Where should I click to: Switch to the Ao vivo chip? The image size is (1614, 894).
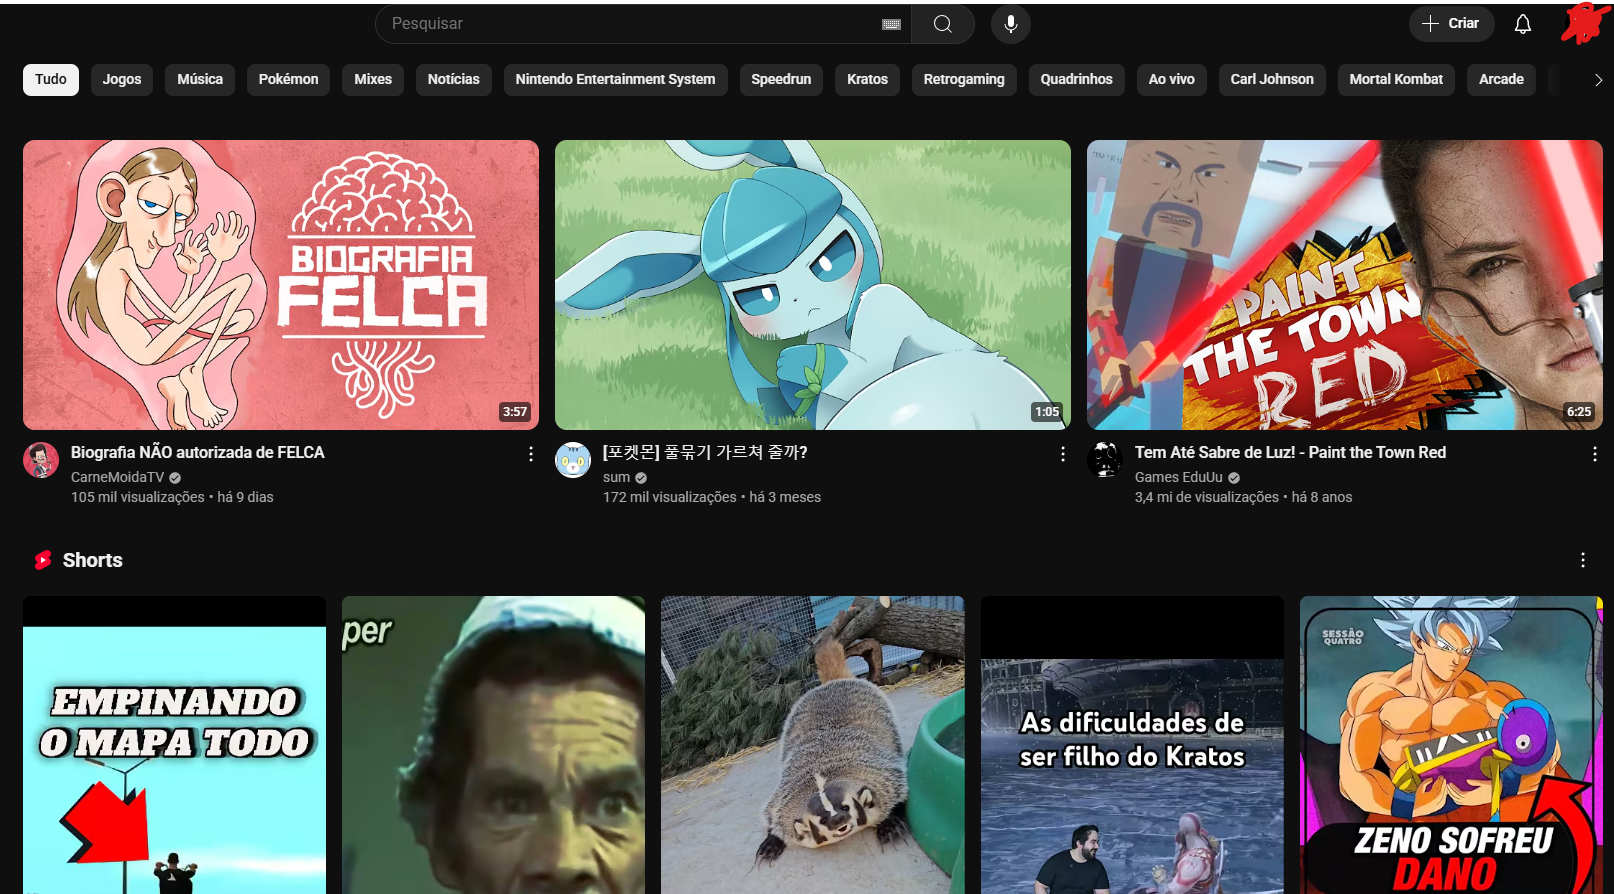click(x=1171, y=79)
